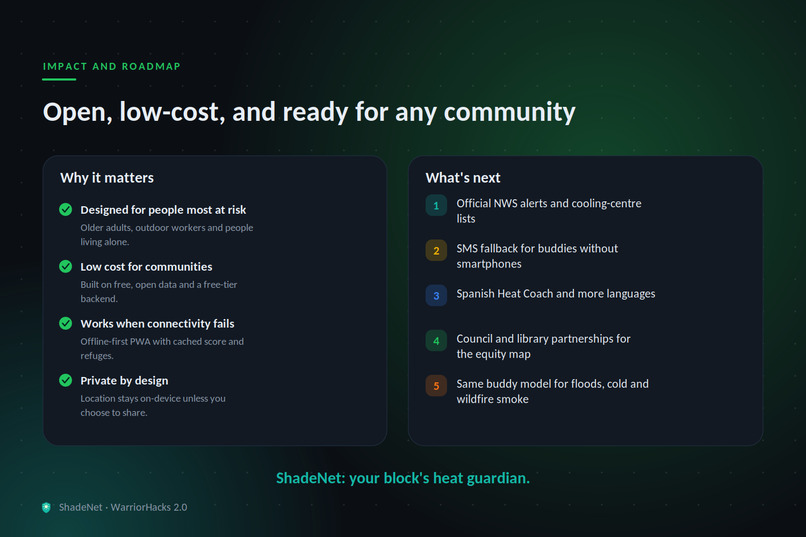
Task: Click 'Location stays on-device unless you choose to share.'
Action: tap(153, 405)
